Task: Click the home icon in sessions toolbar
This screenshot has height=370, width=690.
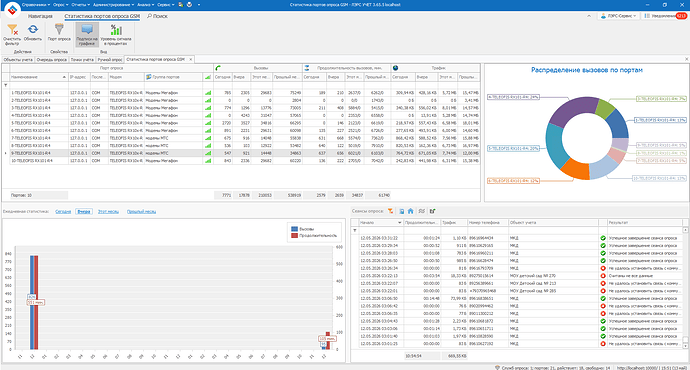Action: click(411, 211)
